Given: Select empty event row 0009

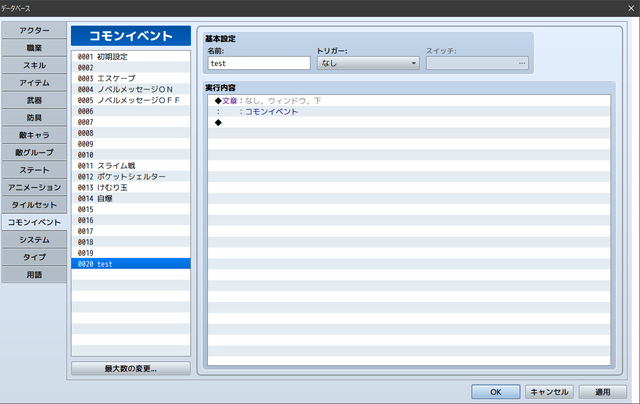Looking at the screenshot, I should pos(131,144).
